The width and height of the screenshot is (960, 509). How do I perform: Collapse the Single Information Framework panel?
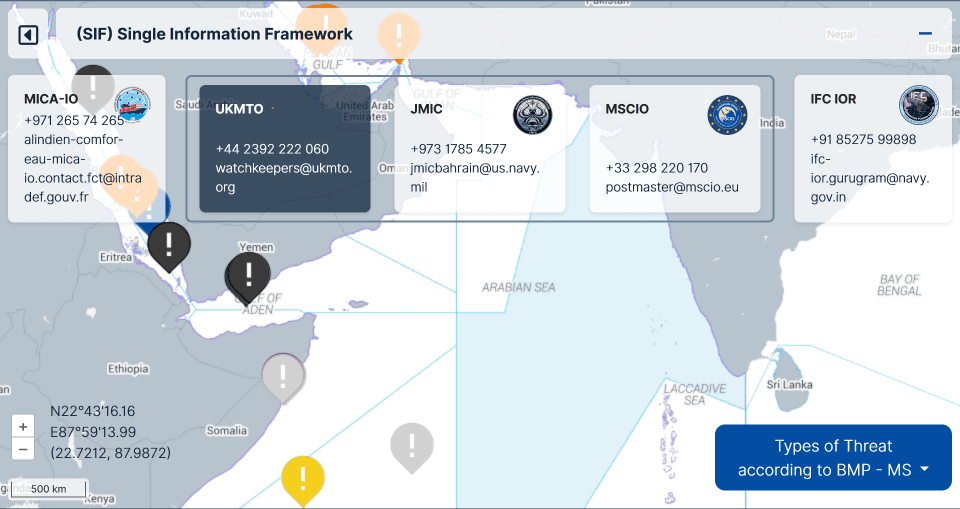pos(925,34)
